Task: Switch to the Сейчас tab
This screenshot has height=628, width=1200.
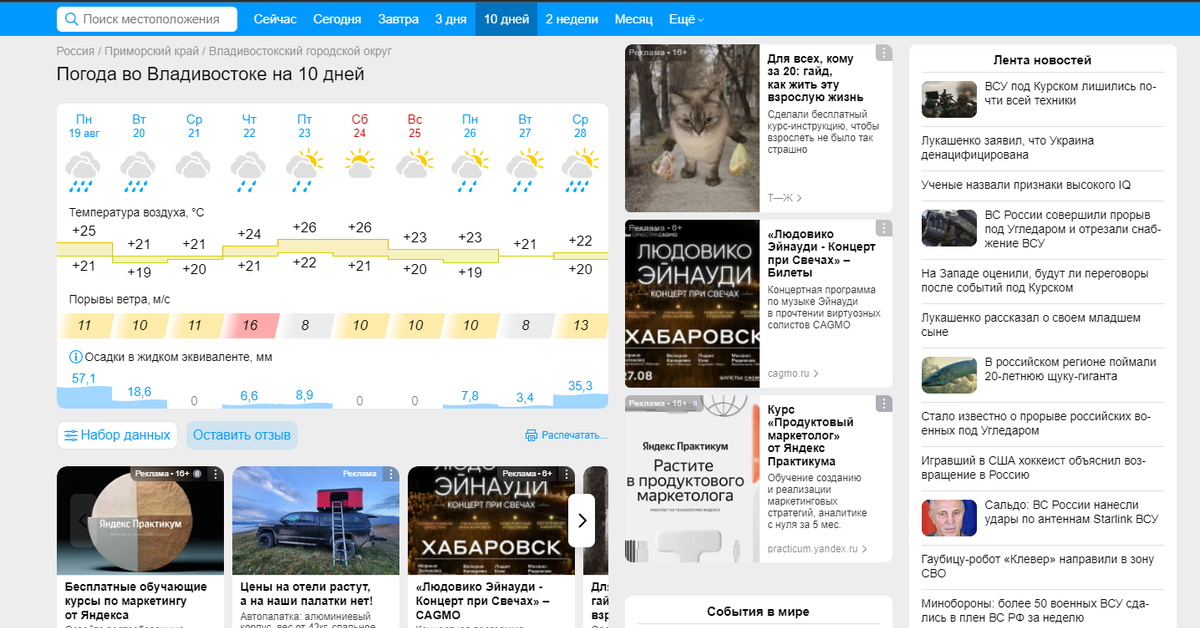Action: 275,19
